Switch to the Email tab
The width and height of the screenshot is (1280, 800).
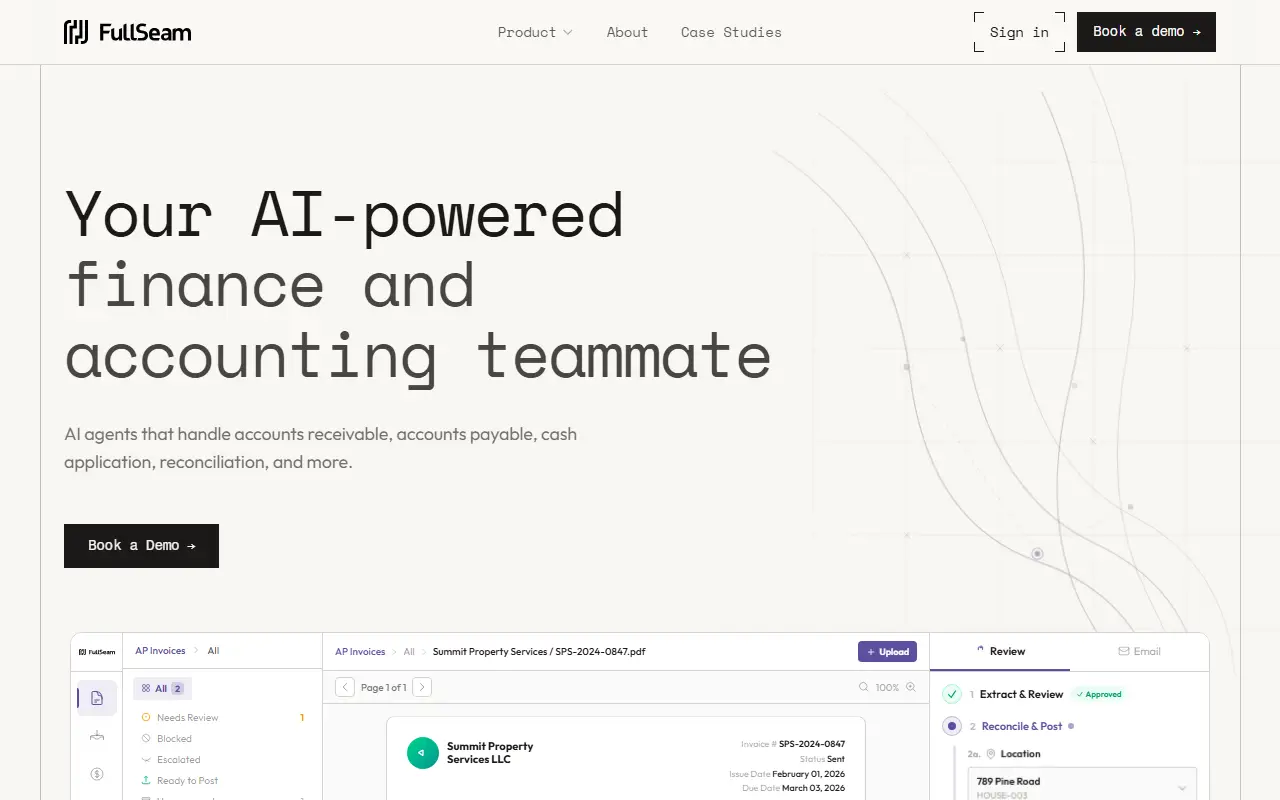[x=1139, y=651]
